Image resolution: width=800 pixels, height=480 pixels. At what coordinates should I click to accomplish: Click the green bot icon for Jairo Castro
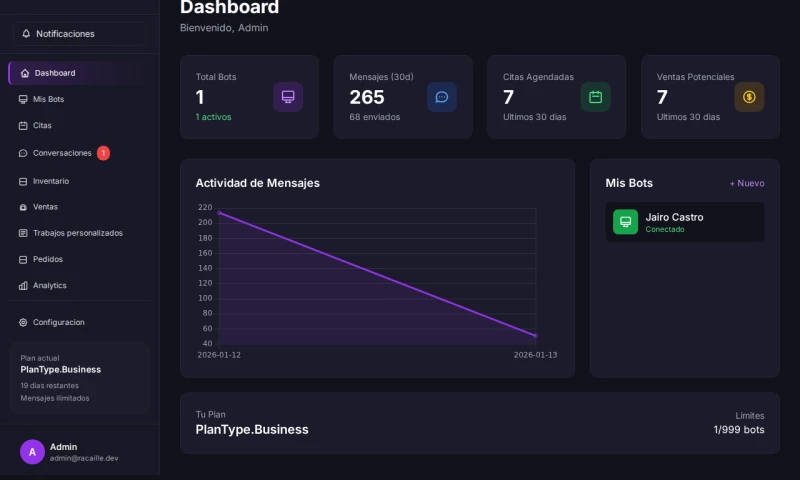click(x=625, y=222)
